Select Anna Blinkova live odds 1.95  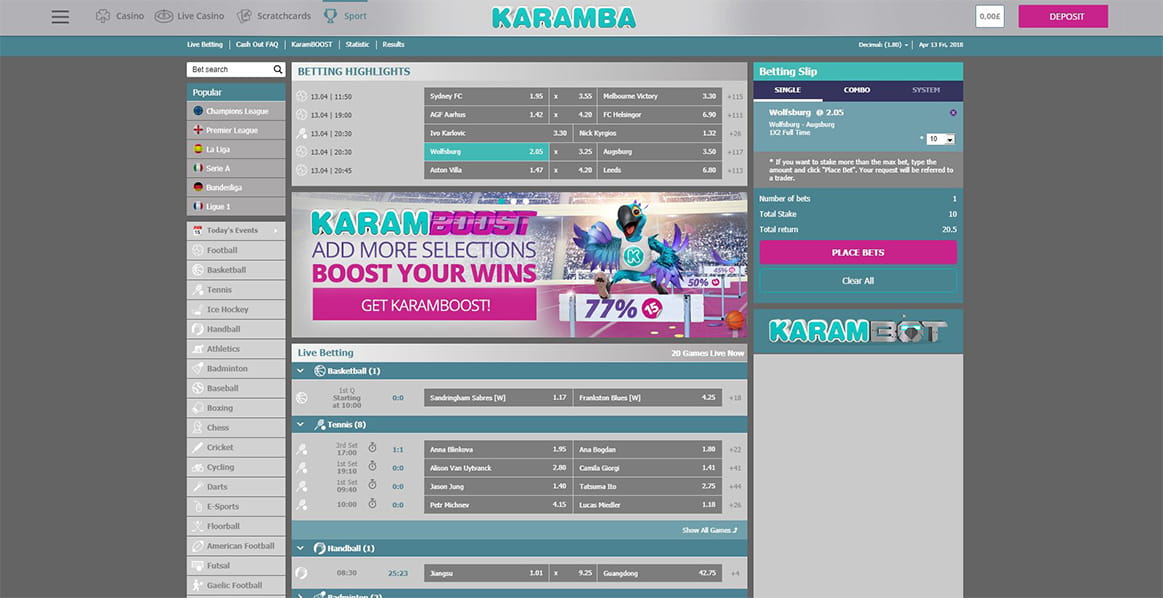pos(498,449)
